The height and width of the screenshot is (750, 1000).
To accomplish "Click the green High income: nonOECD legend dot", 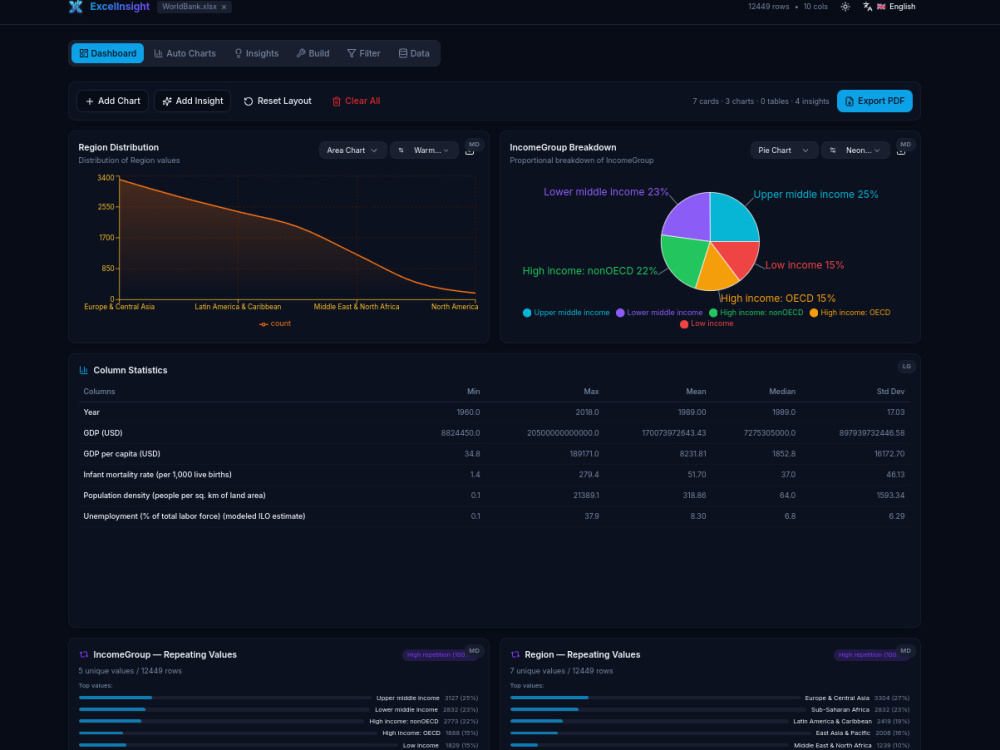I will tap(713, 312).
